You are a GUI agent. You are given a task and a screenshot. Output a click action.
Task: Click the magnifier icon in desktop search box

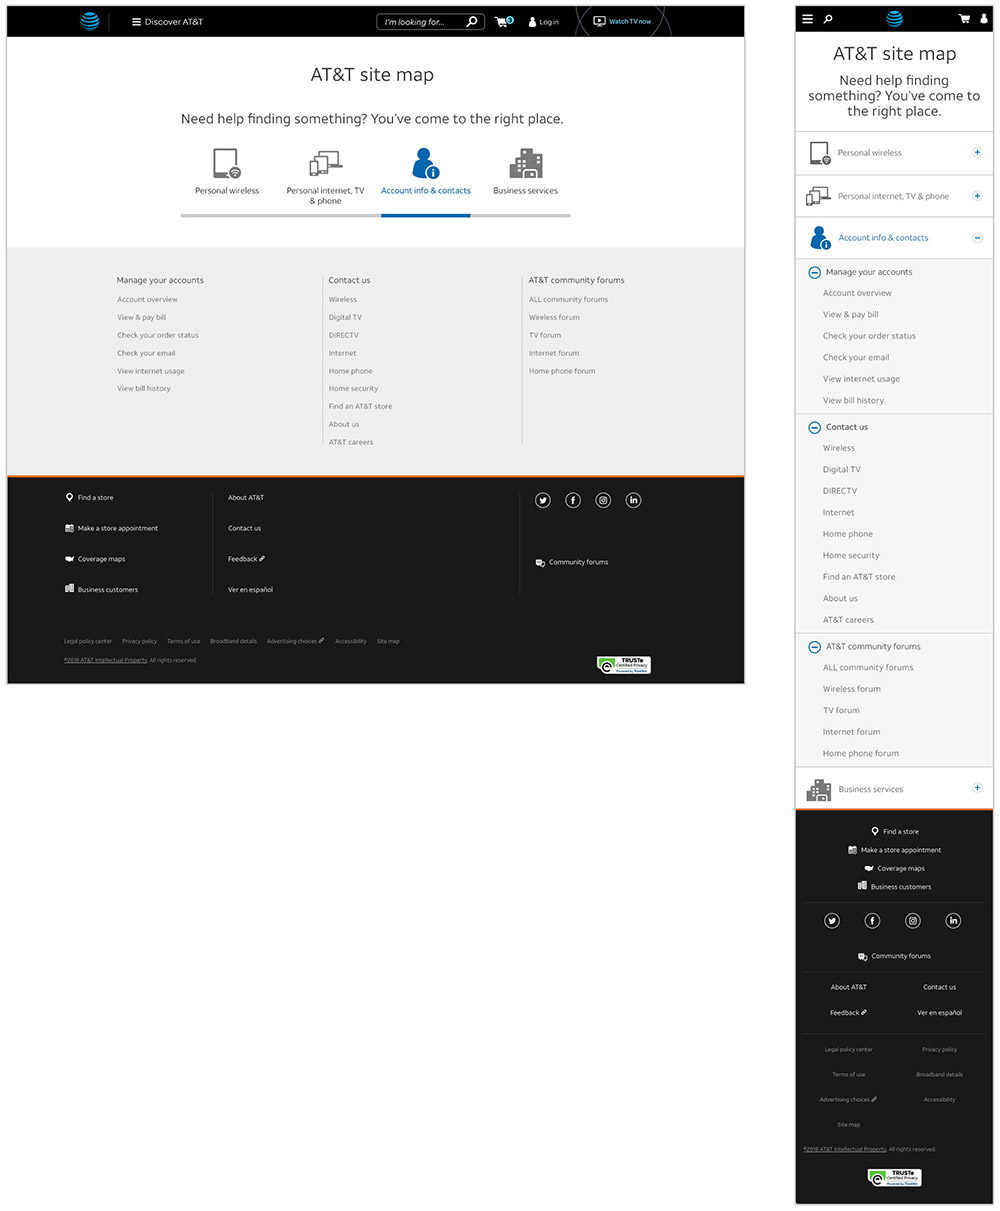(472, 21)
